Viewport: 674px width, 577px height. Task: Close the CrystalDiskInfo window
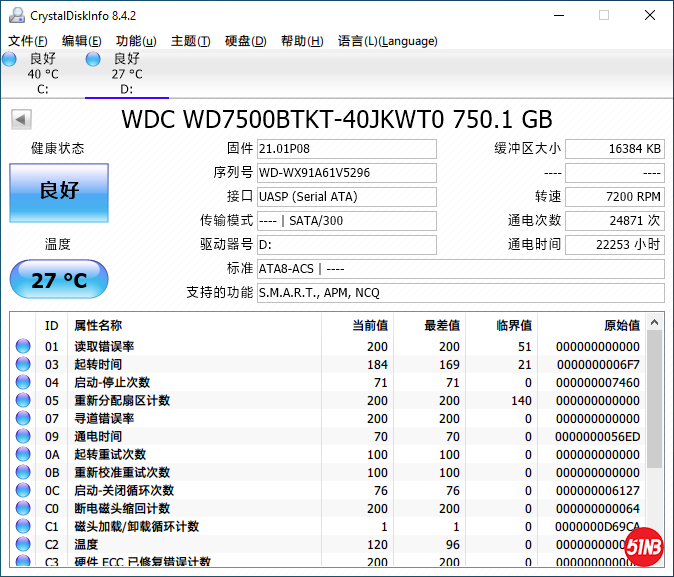[x=650, y=15]
